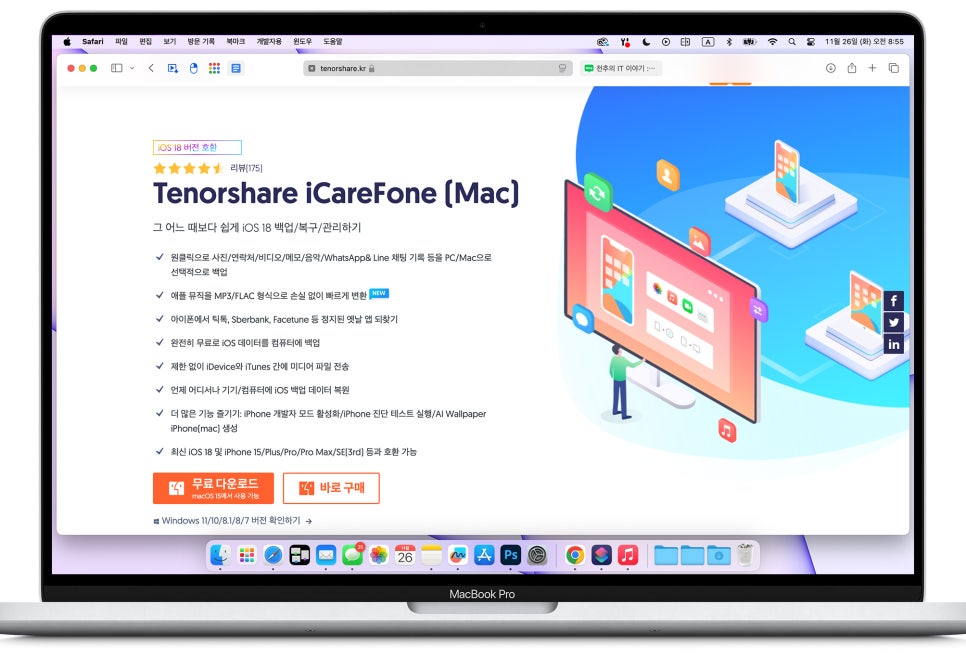Viewport: 966px width, 658px height.
Task: Open Control Center icon in menu bar
Action: [811, 42]
